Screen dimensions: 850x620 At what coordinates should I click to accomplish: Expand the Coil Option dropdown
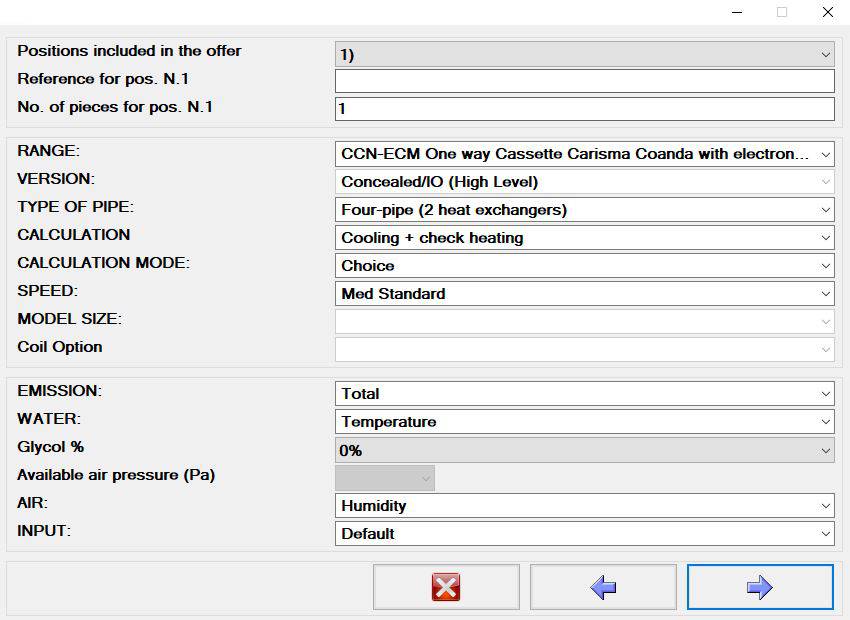(584, 350)
